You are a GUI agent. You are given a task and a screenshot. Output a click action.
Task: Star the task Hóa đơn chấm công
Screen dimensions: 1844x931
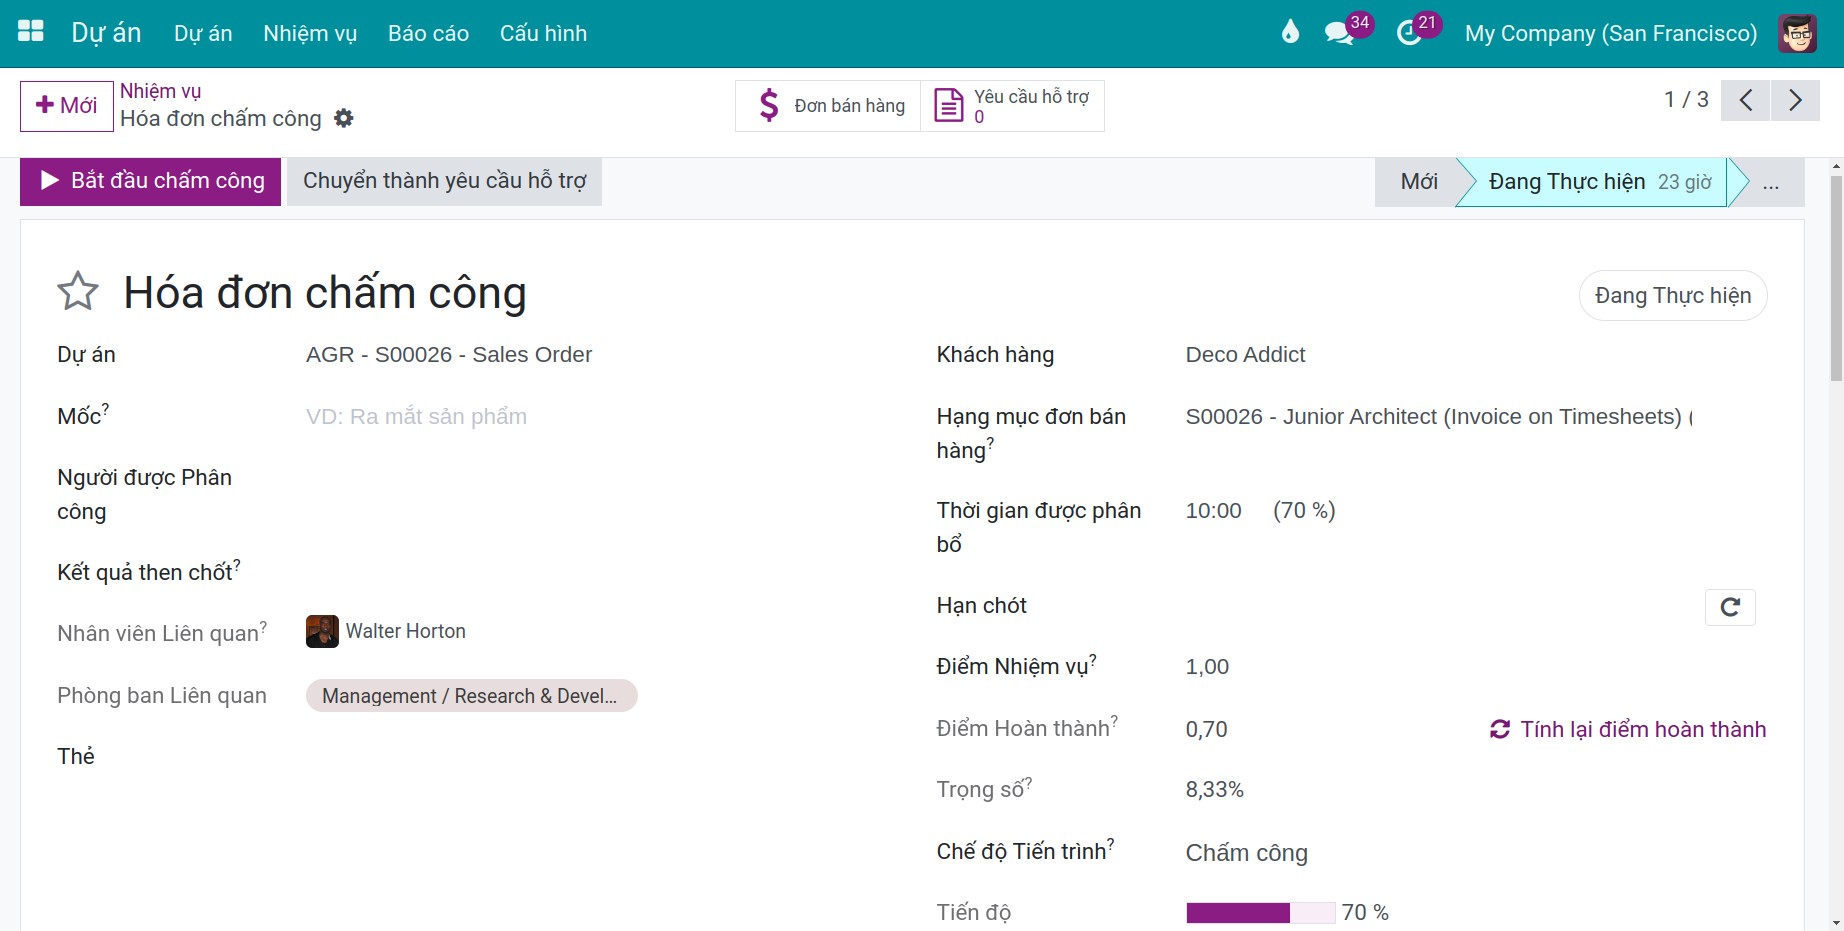(x=78, y=292)
